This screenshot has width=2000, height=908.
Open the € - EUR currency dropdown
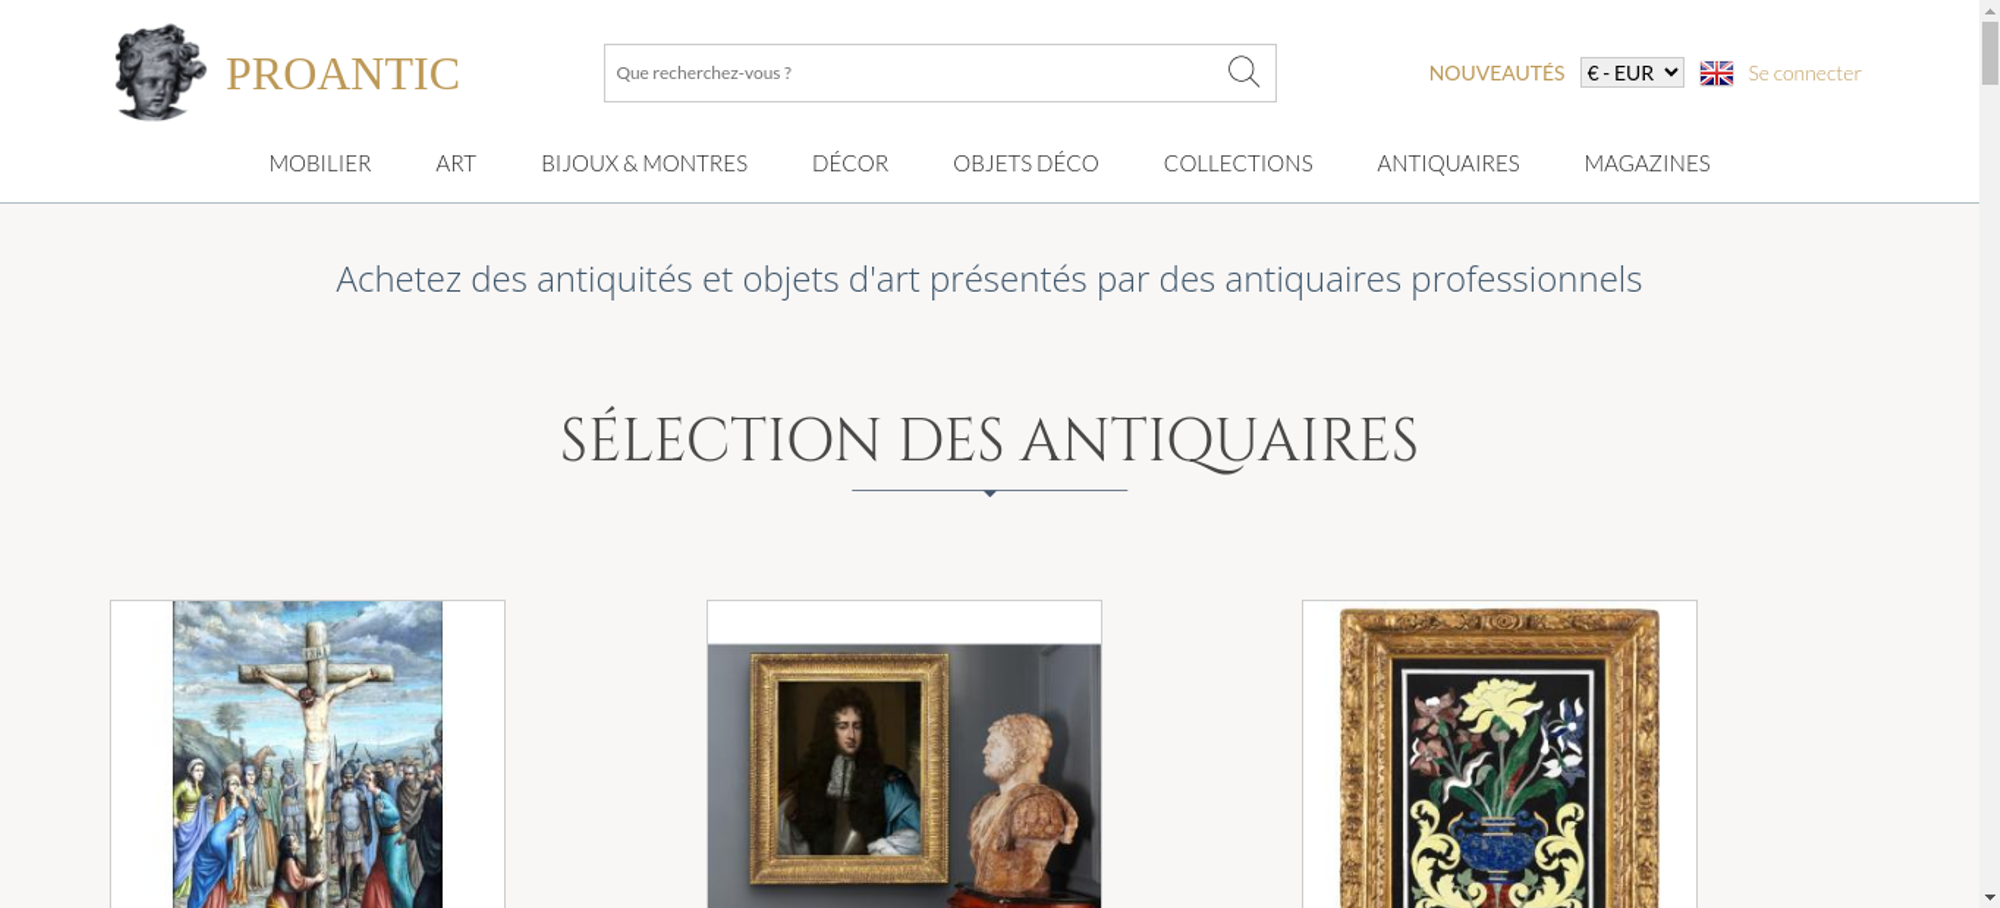pyautogui.click(x=1632, y=73)
